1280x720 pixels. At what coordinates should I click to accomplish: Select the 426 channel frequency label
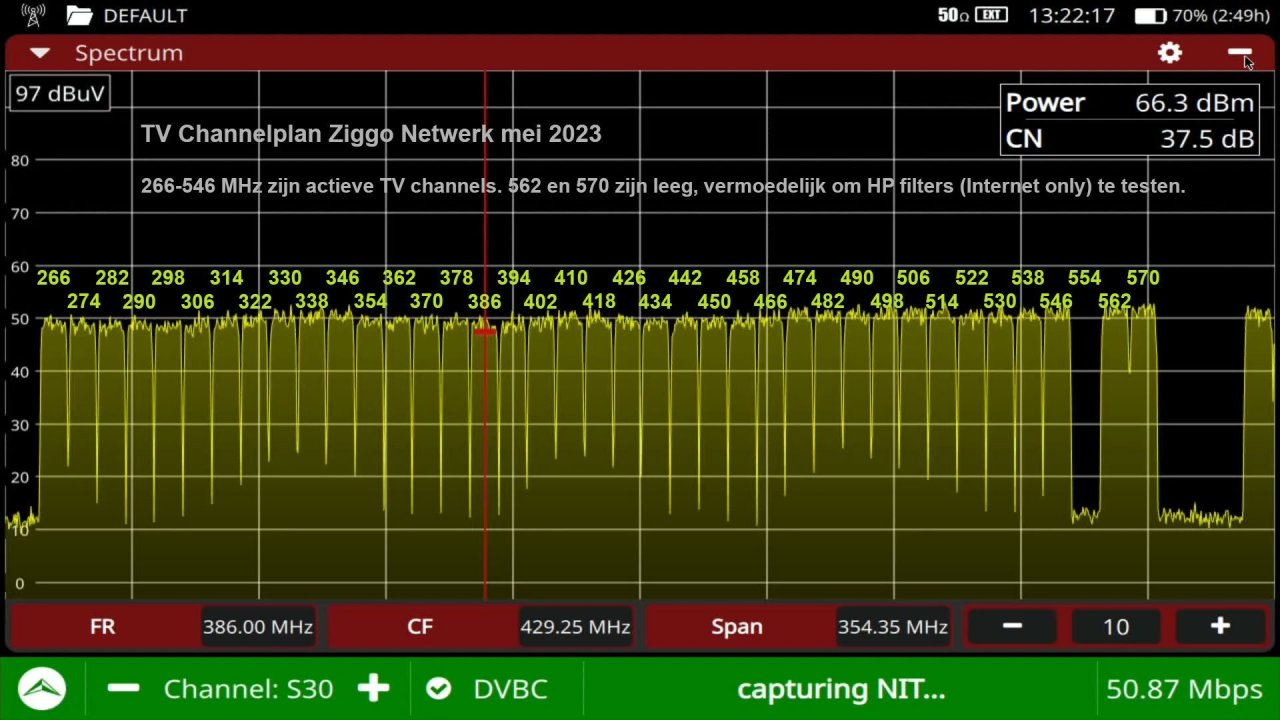(x=629, y=278)
